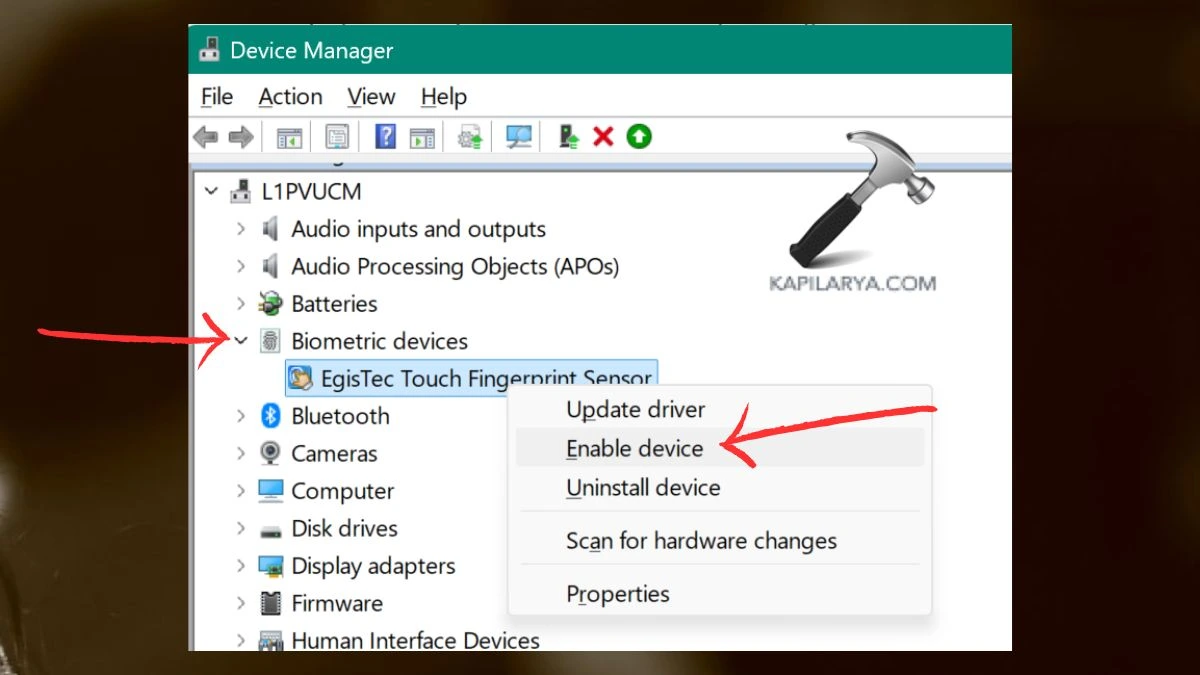Open the Action menu in menu bar
Image resolution: width=1200 pixels, height=675 pixels.
pos(290,97)
